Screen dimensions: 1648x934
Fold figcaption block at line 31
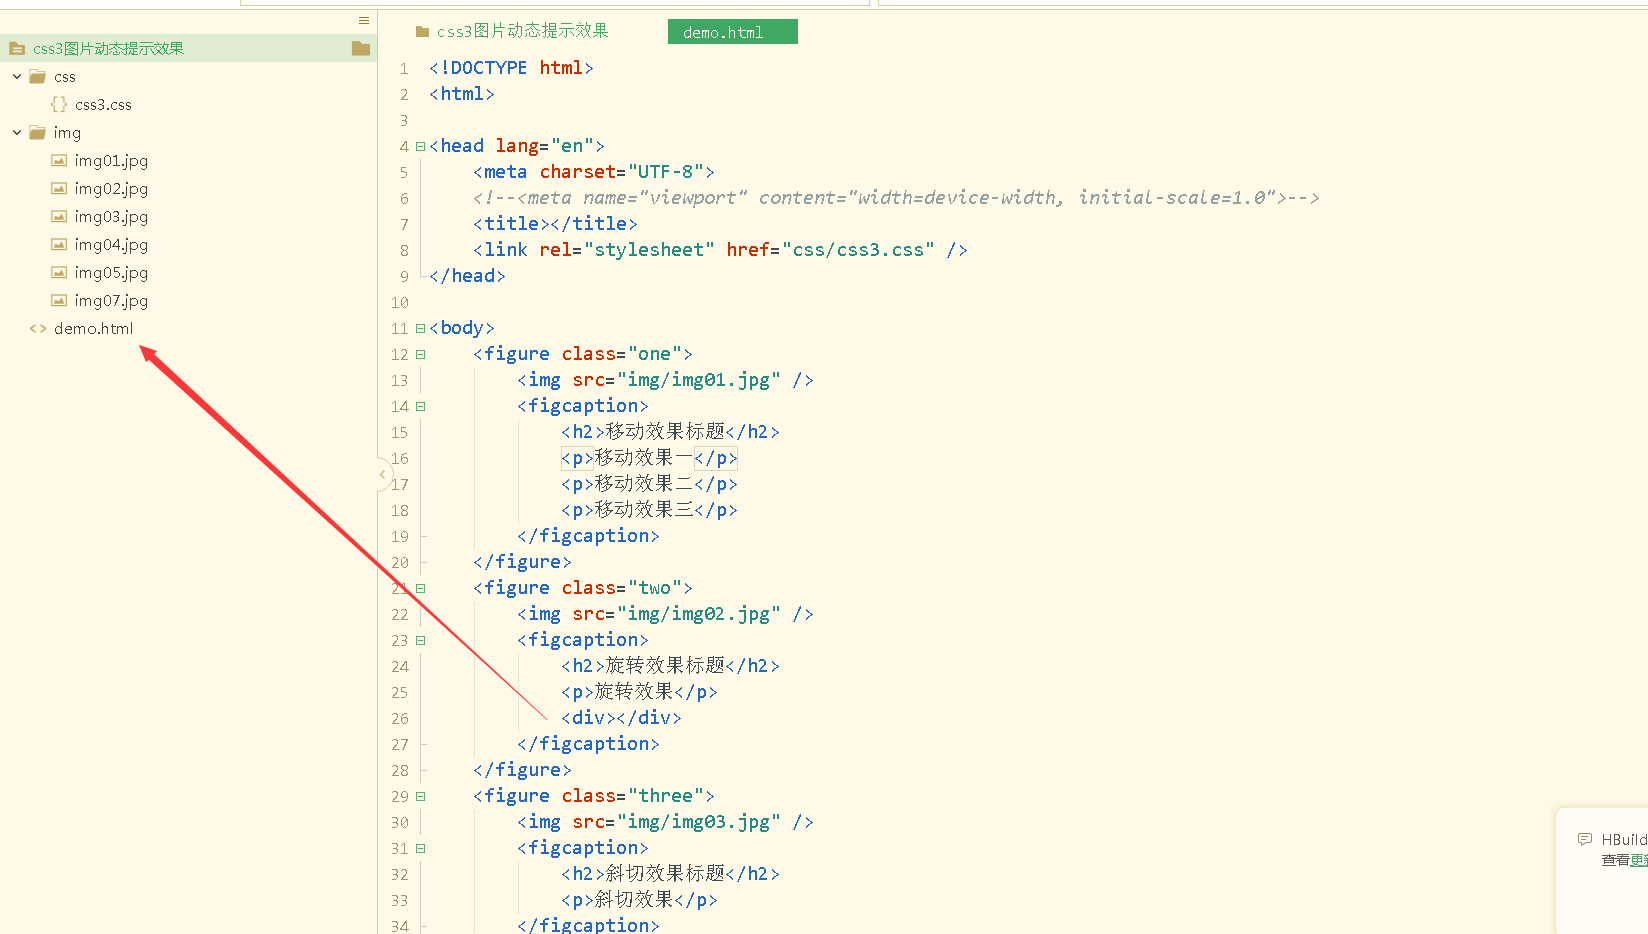[x=420, y=849]
